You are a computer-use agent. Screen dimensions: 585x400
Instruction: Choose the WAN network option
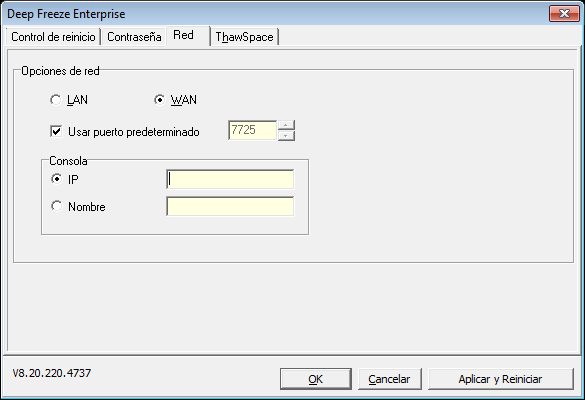(x=159, y=100)
